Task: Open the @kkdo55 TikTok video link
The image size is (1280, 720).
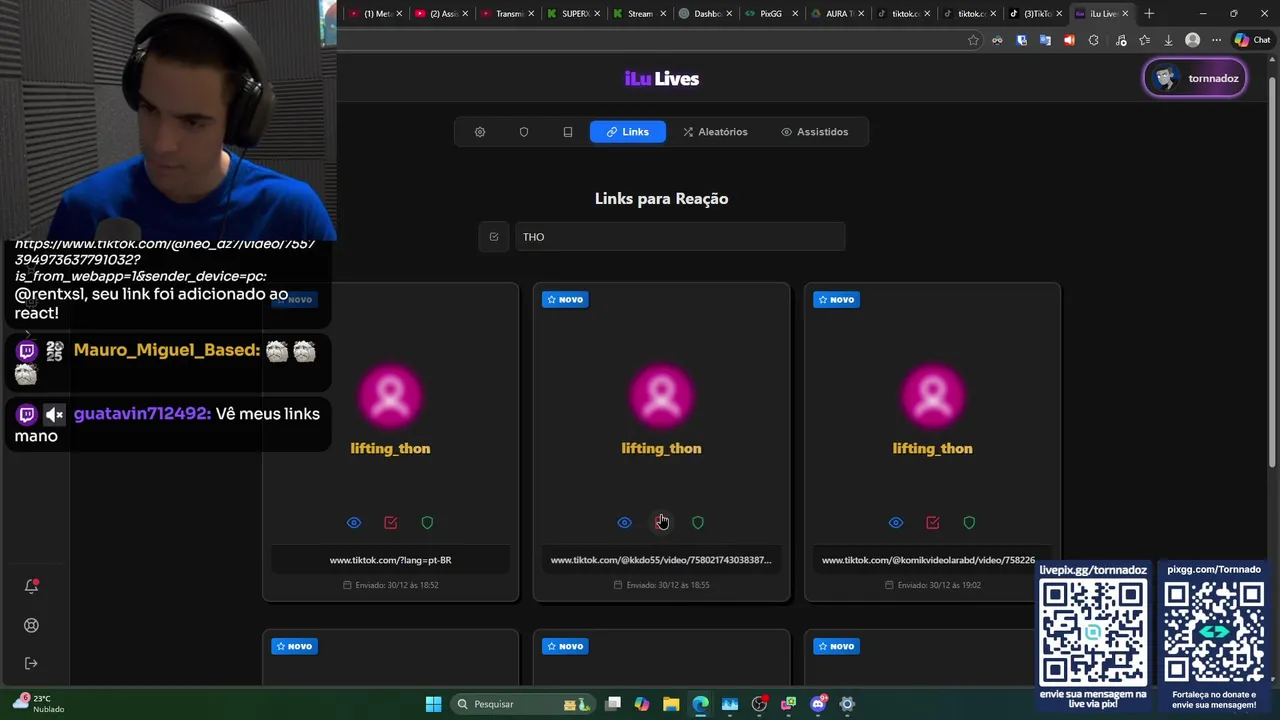Action: tap(661, 560)
